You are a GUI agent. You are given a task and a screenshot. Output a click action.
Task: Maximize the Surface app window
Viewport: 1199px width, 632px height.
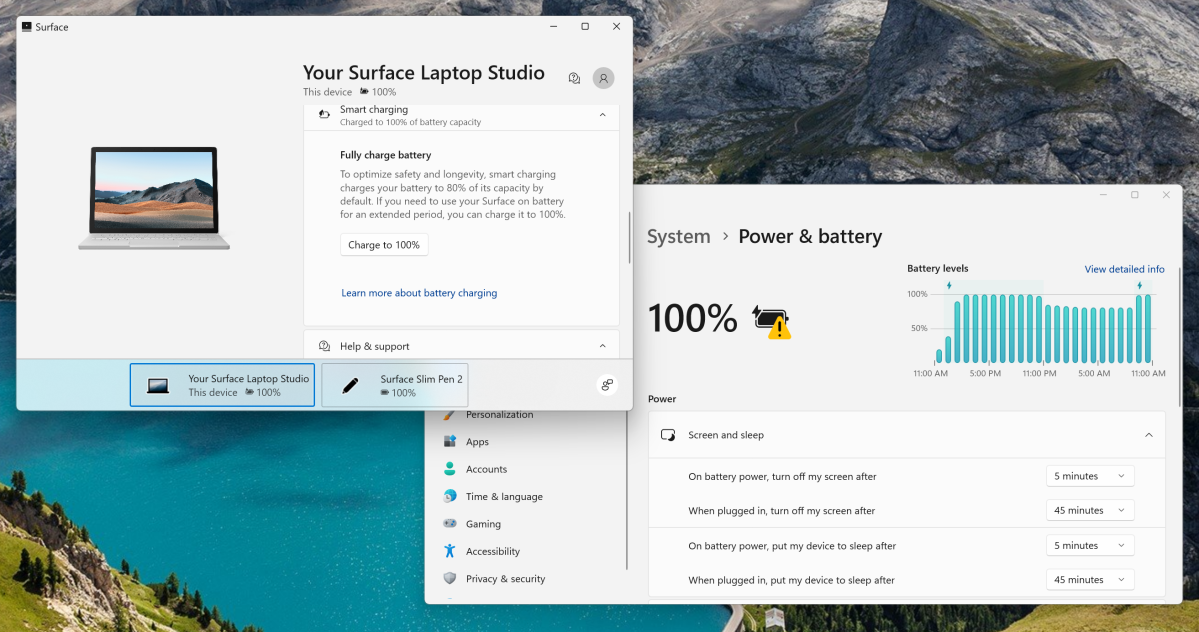tap(585, 27)
